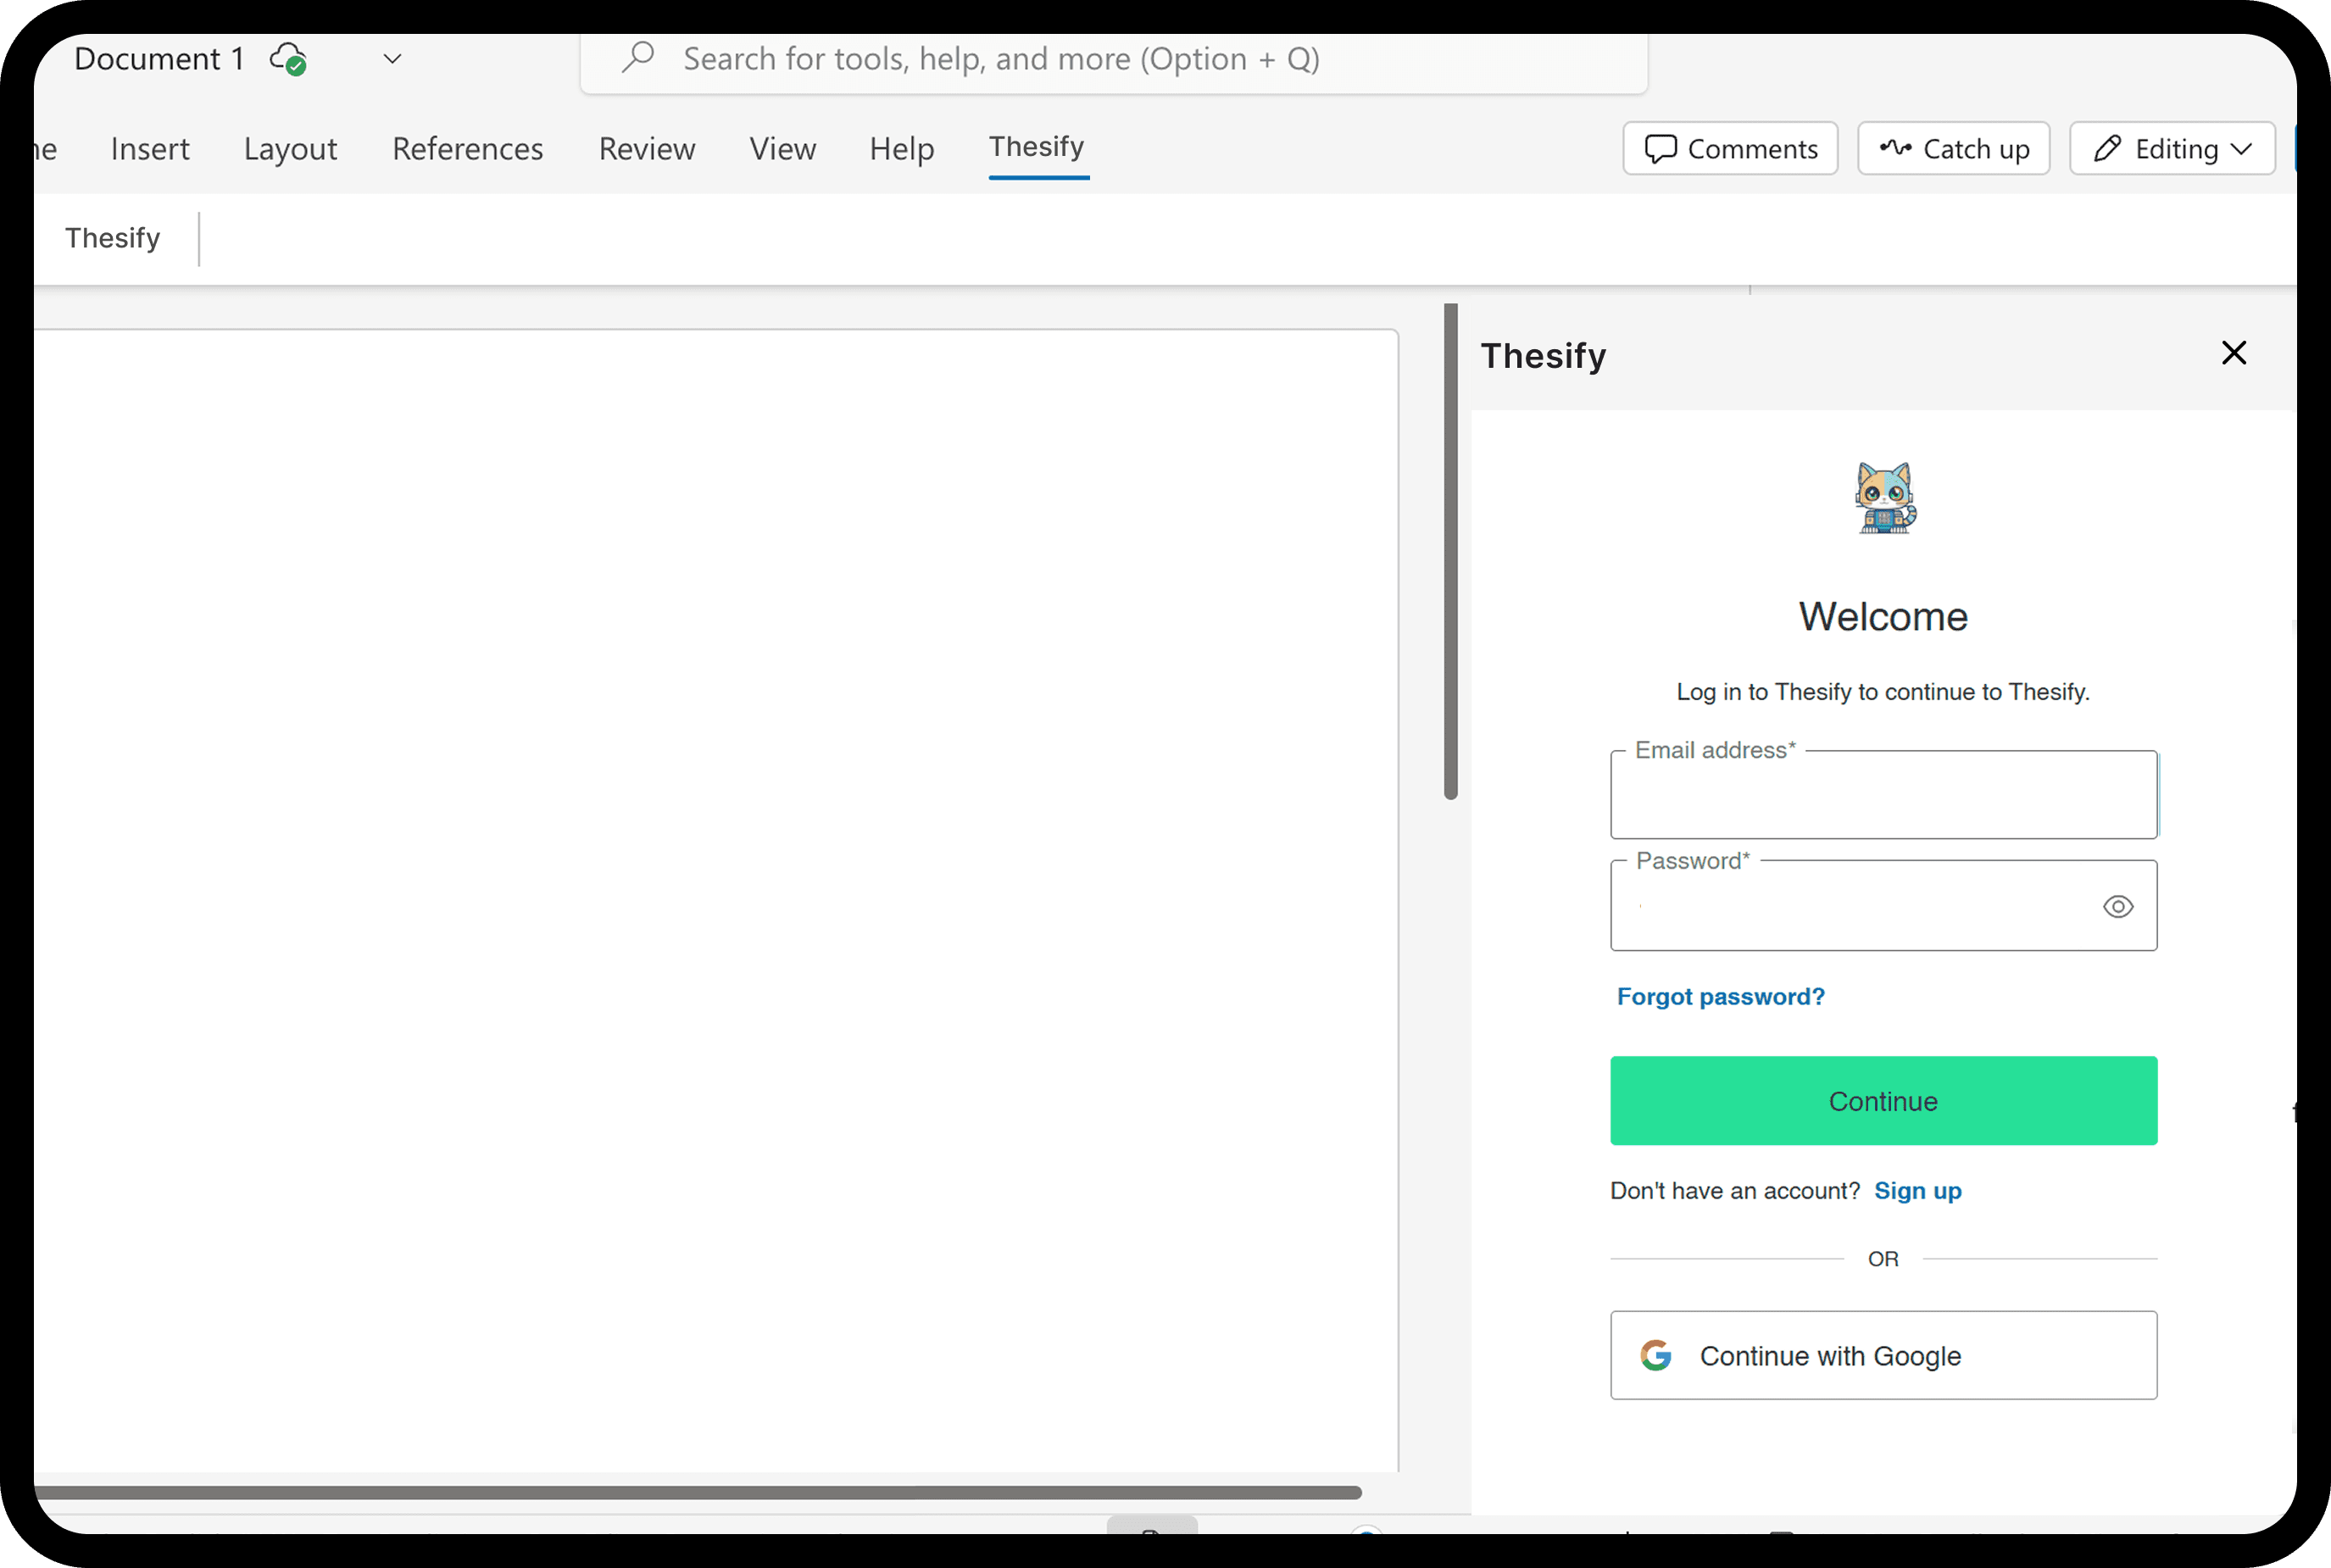Click the horizontal document scrollbar
Viewport: 2331px width, 1568px height.
[x=697, y=1492]
